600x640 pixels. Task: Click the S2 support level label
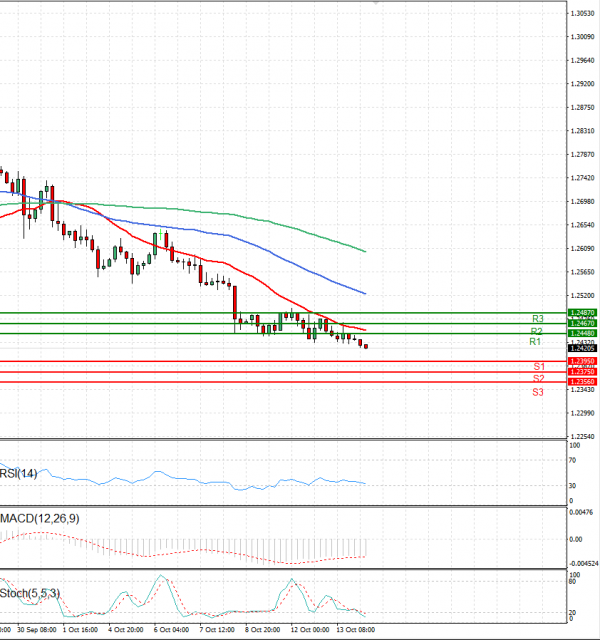click(538, 379)
